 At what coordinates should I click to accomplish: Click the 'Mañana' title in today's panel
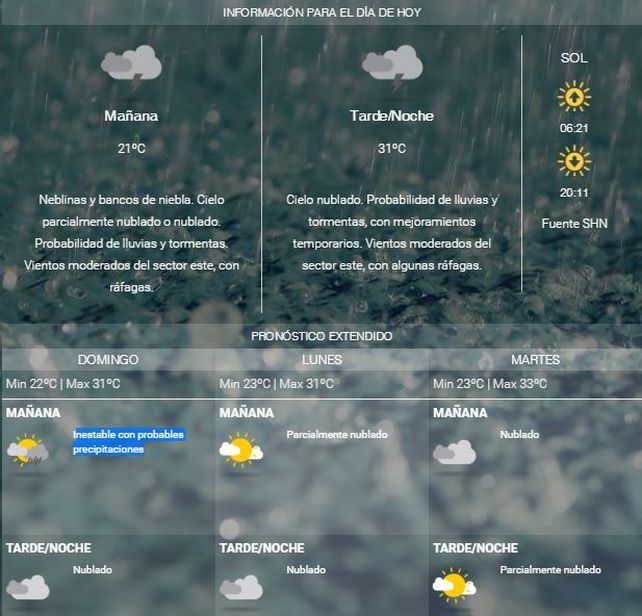tap(131, 116)
